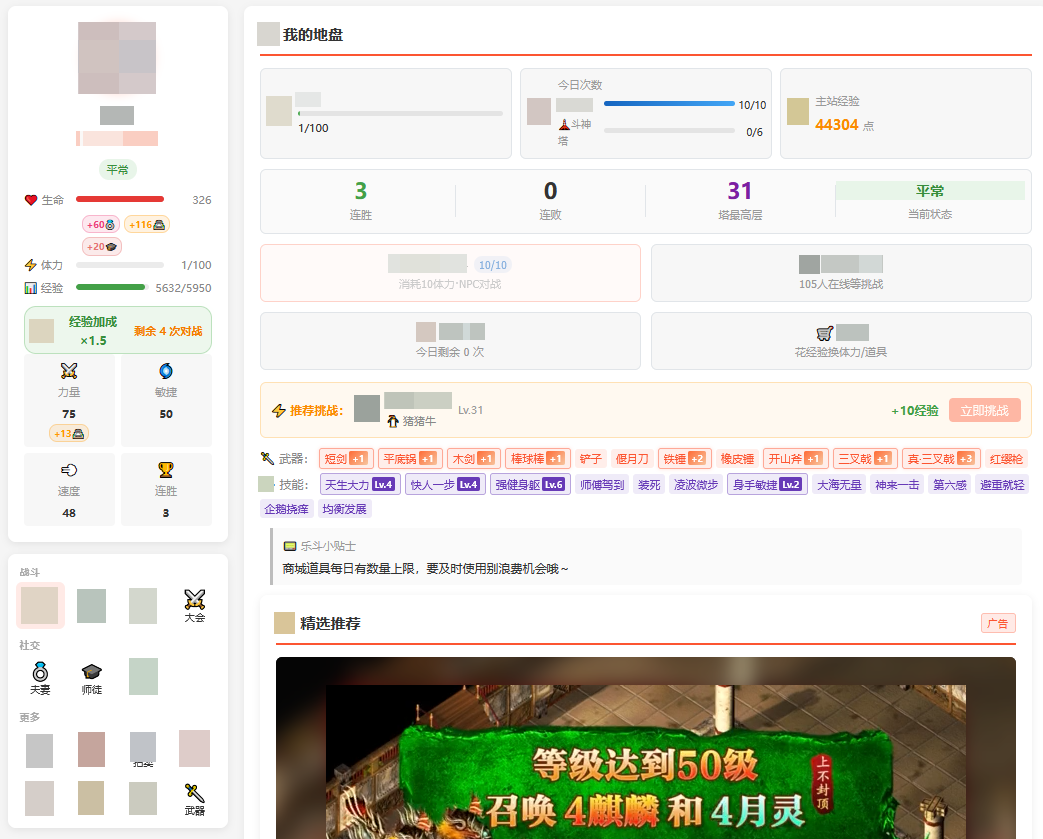This screenshot has width=1043, height=839.
Task: Open the 天生大力 Lv.4 skill tag
Action: click(360, 483)
